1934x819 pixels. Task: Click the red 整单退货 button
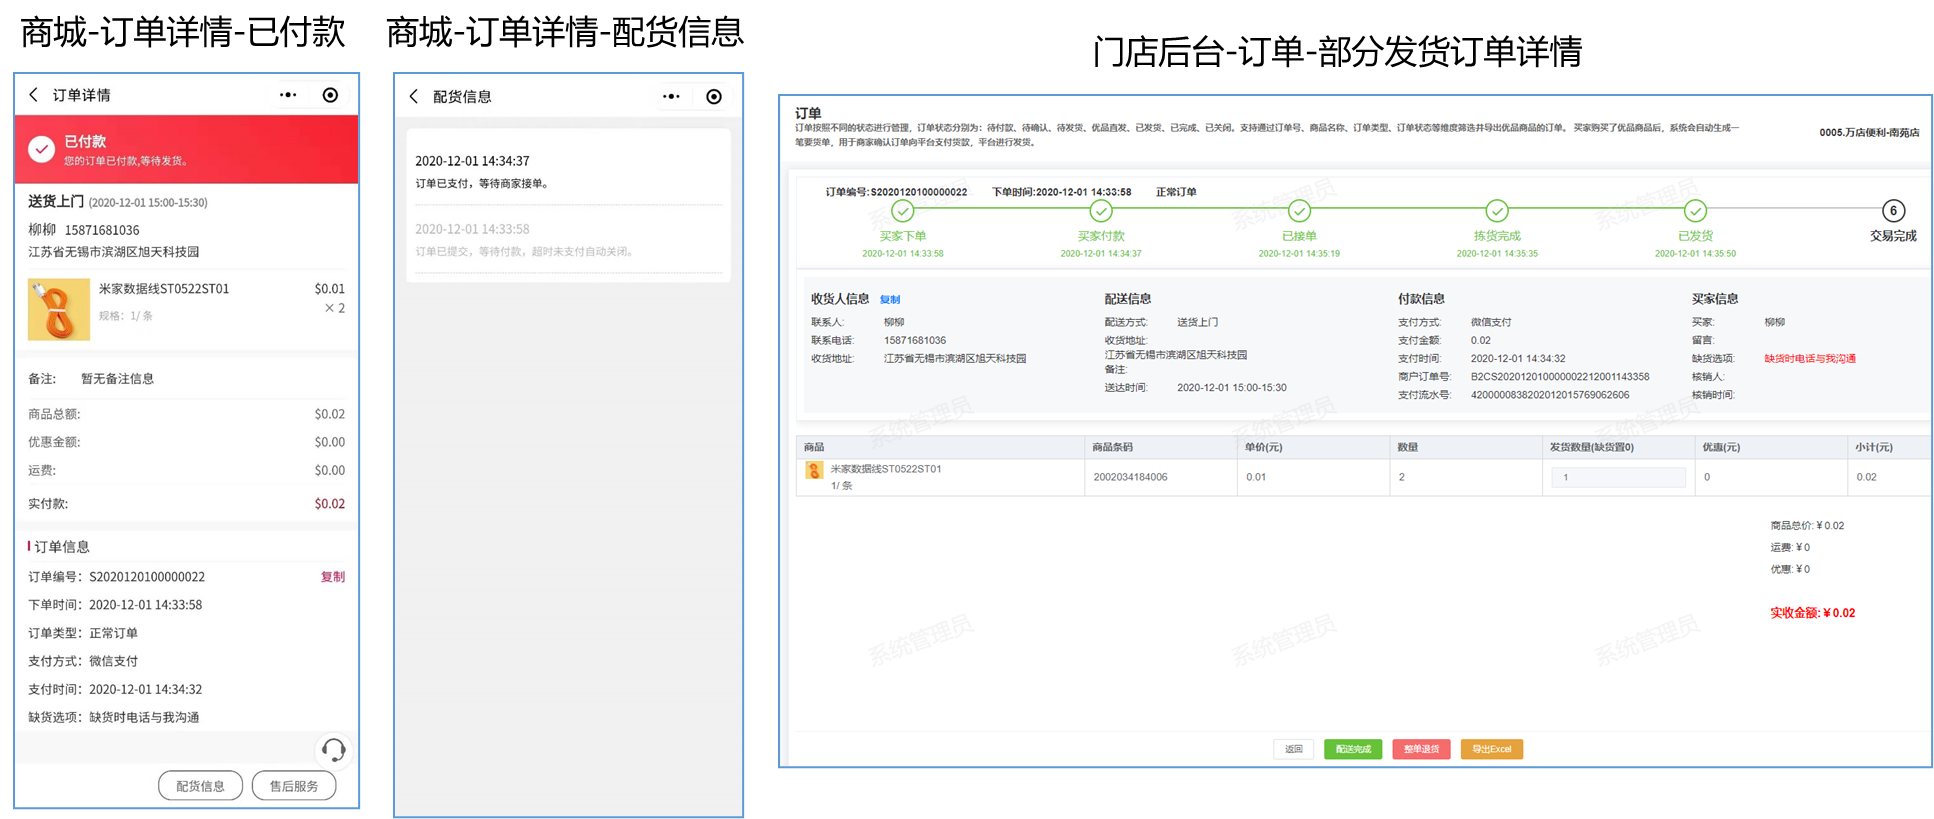tap(1421, 749)
